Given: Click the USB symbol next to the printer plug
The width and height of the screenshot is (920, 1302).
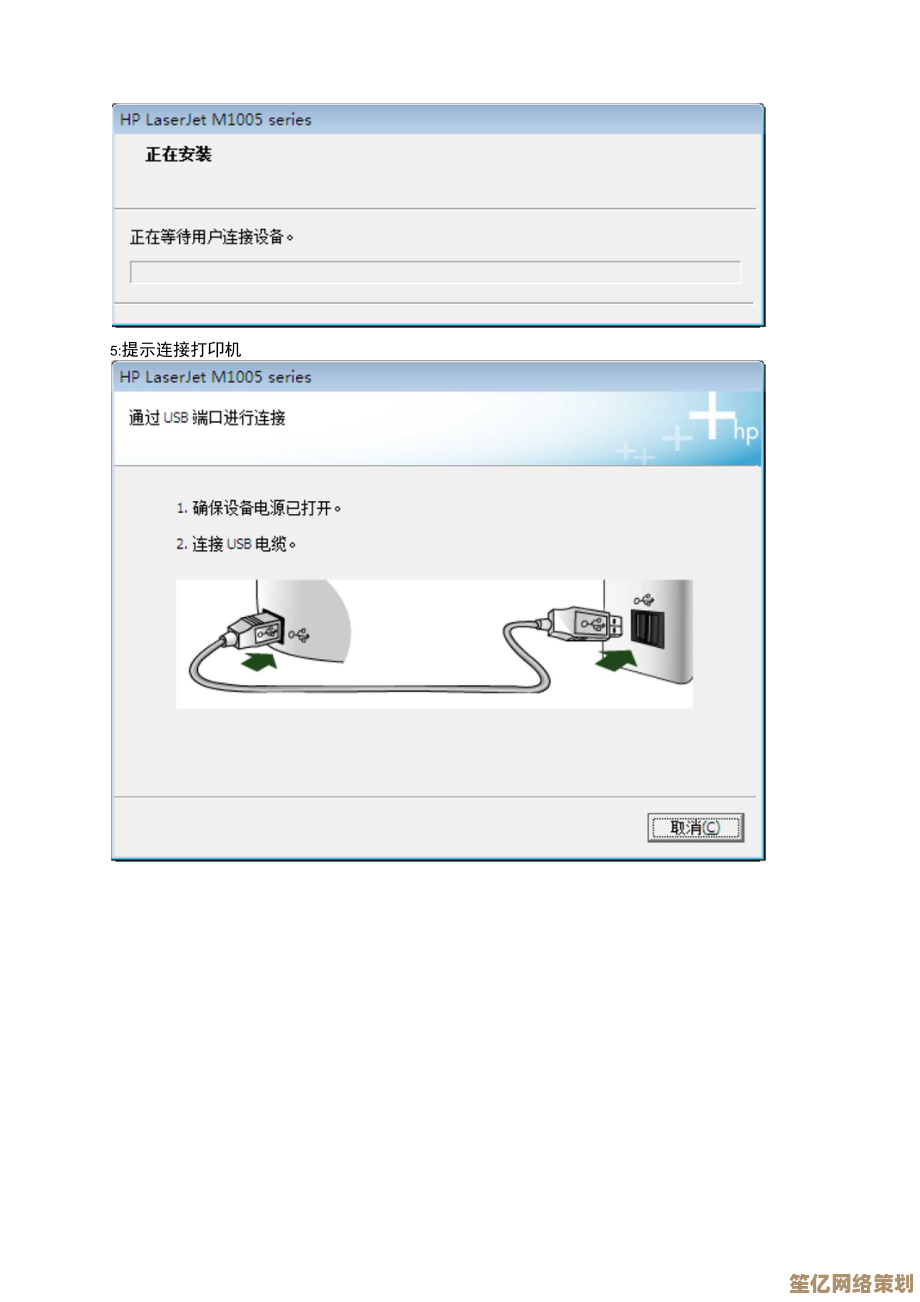Looking at the screenshot, I should point(299,633).
